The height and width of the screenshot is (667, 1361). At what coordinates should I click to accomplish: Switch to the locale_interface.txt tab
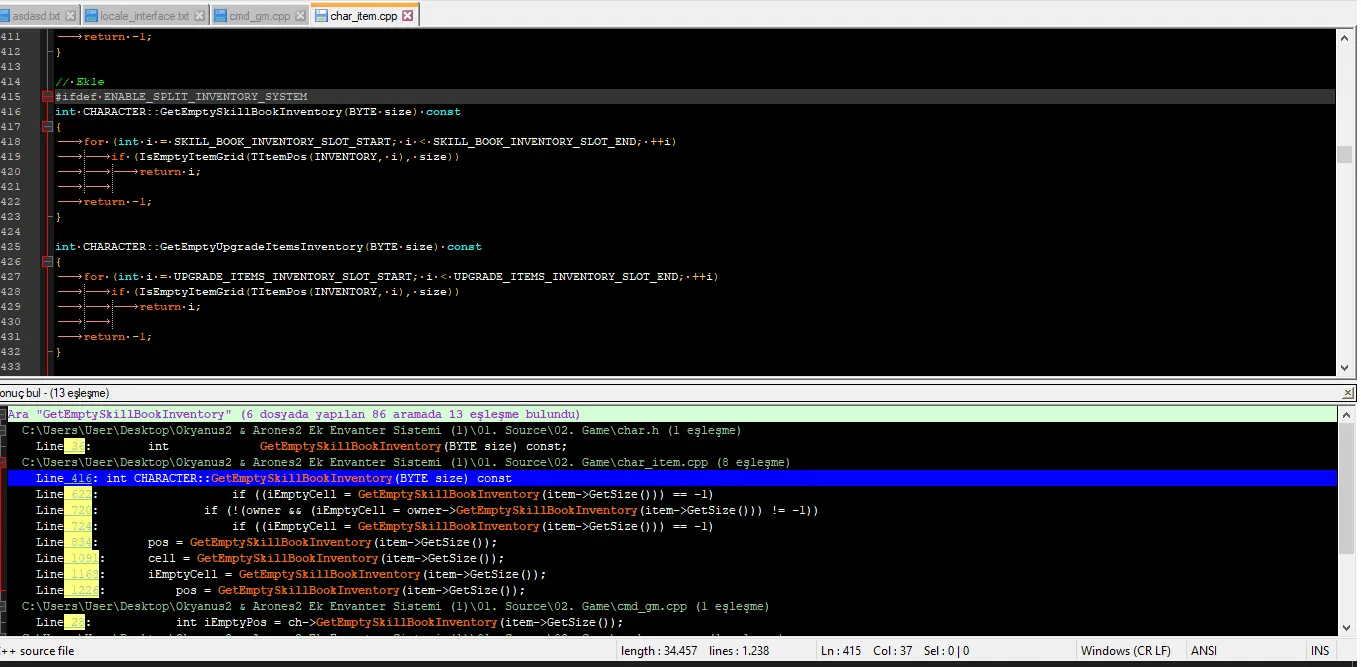[x=144, y=16]
